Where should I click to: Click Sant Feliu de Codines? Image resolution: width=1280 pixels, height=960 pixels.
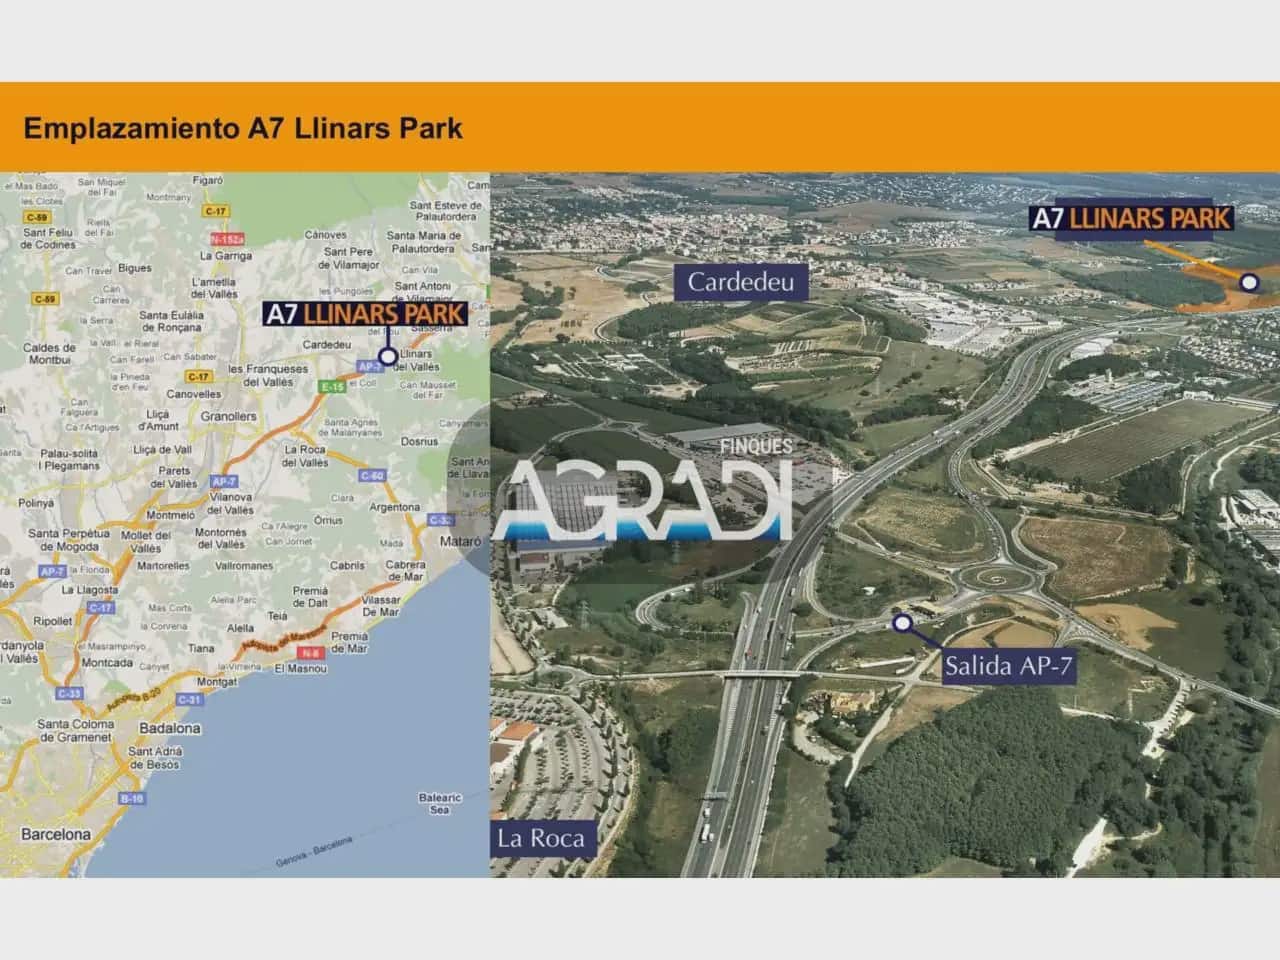tap(49, 238)
